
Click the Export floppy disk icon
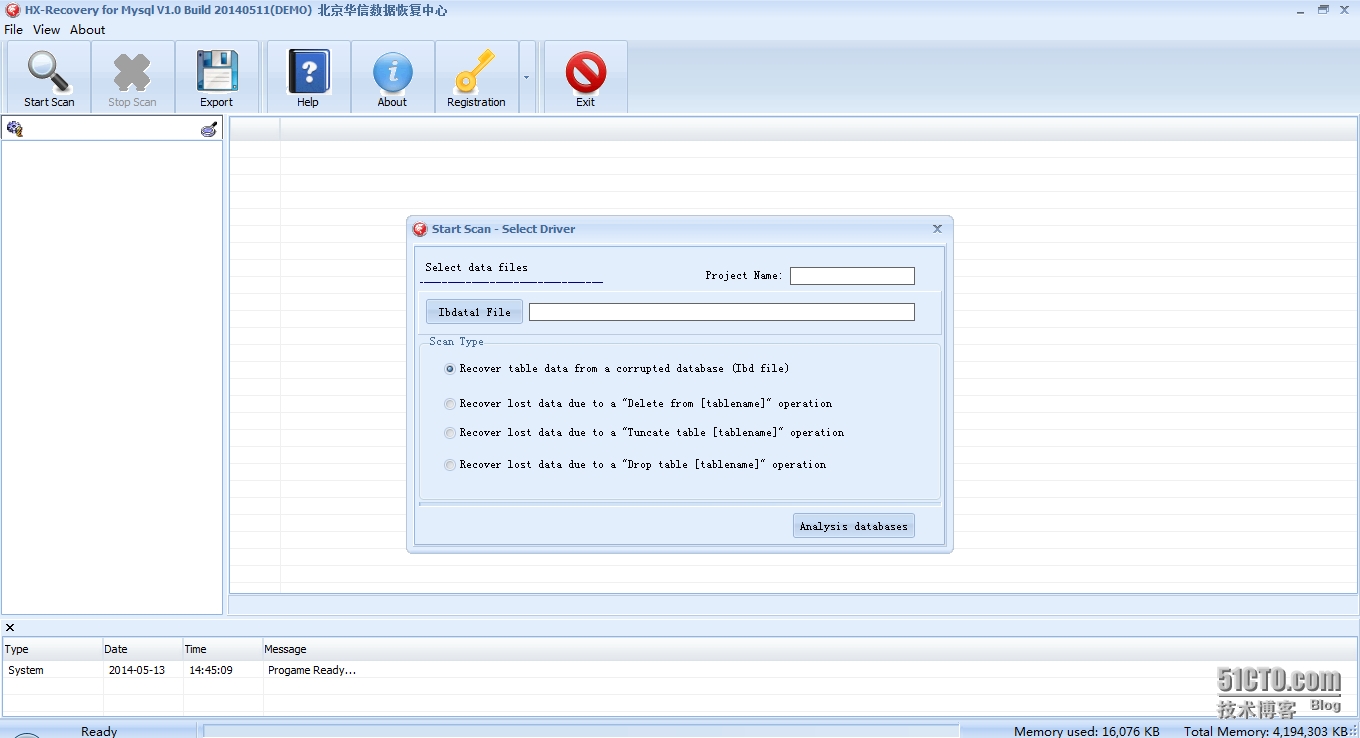coord(217,72)
